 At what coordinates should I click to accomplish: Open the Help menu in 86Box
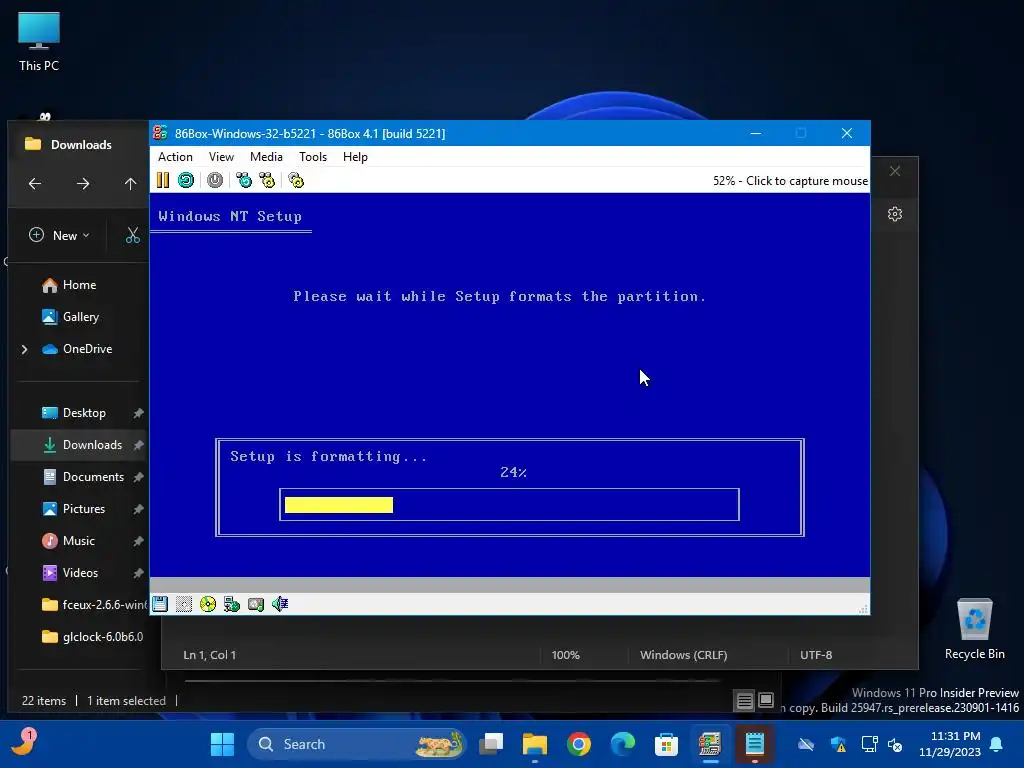(355, 157)
